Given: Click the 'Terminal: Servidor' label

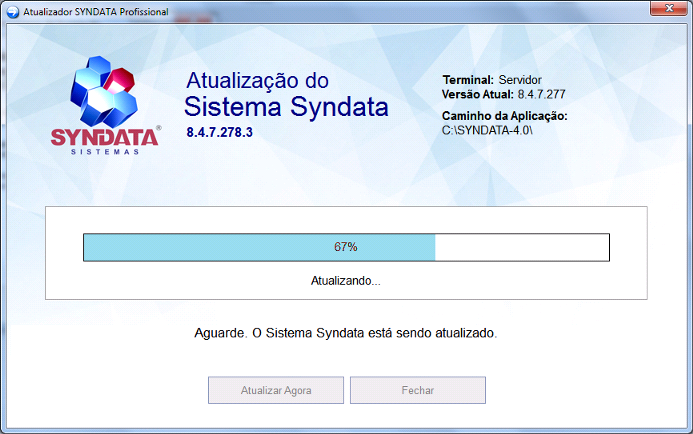Looking at the screenshot, I should point(492,80).
